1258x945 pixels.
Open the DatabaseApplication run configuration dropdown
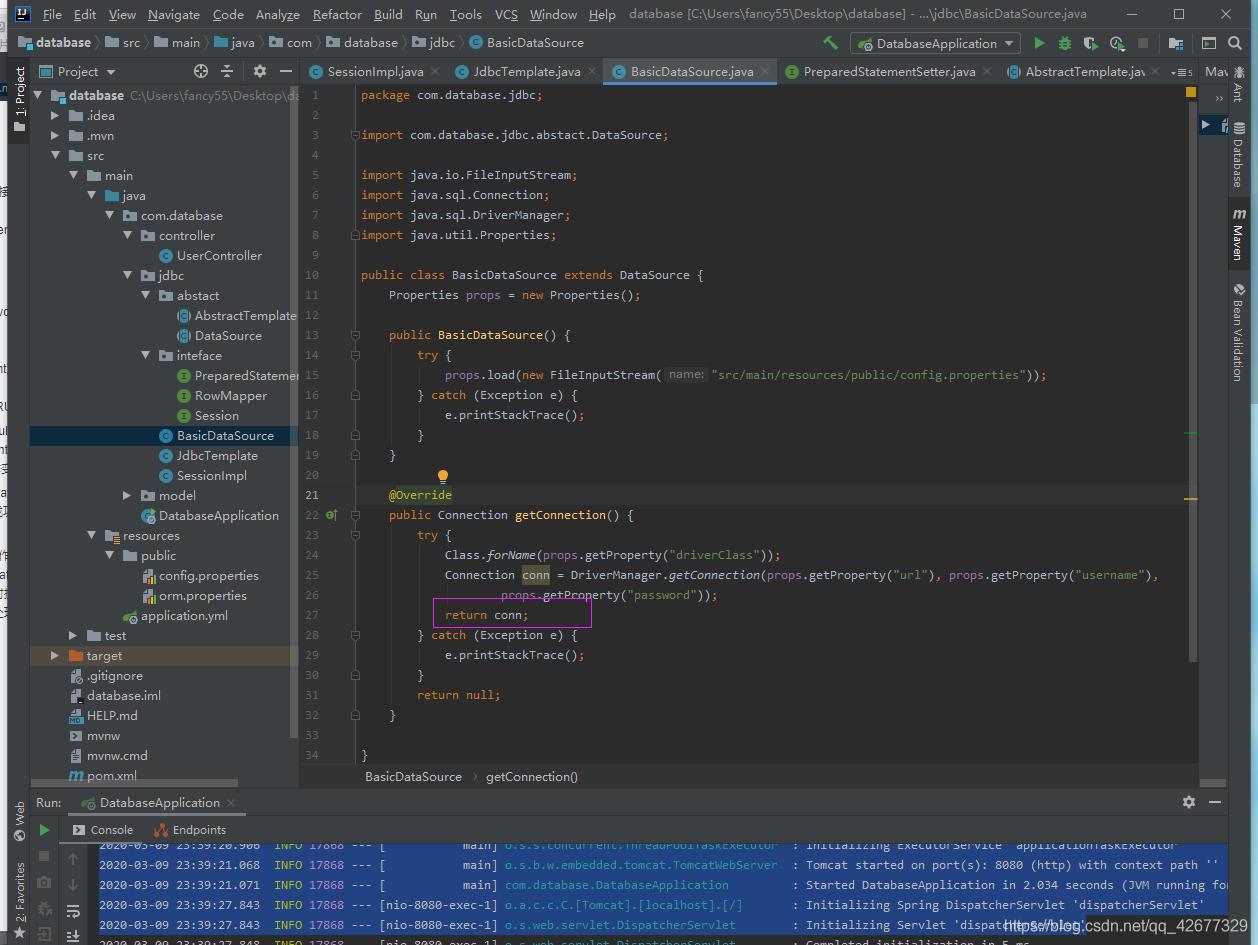point(935,43)
